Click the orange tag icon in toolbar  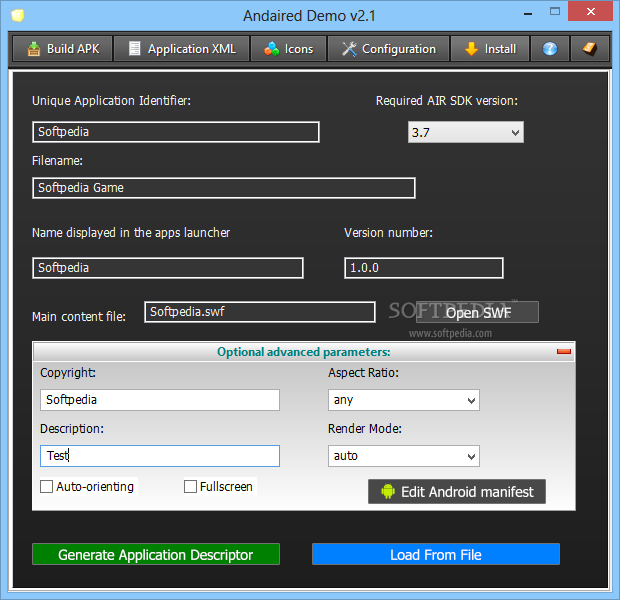(x=590, y=49)
